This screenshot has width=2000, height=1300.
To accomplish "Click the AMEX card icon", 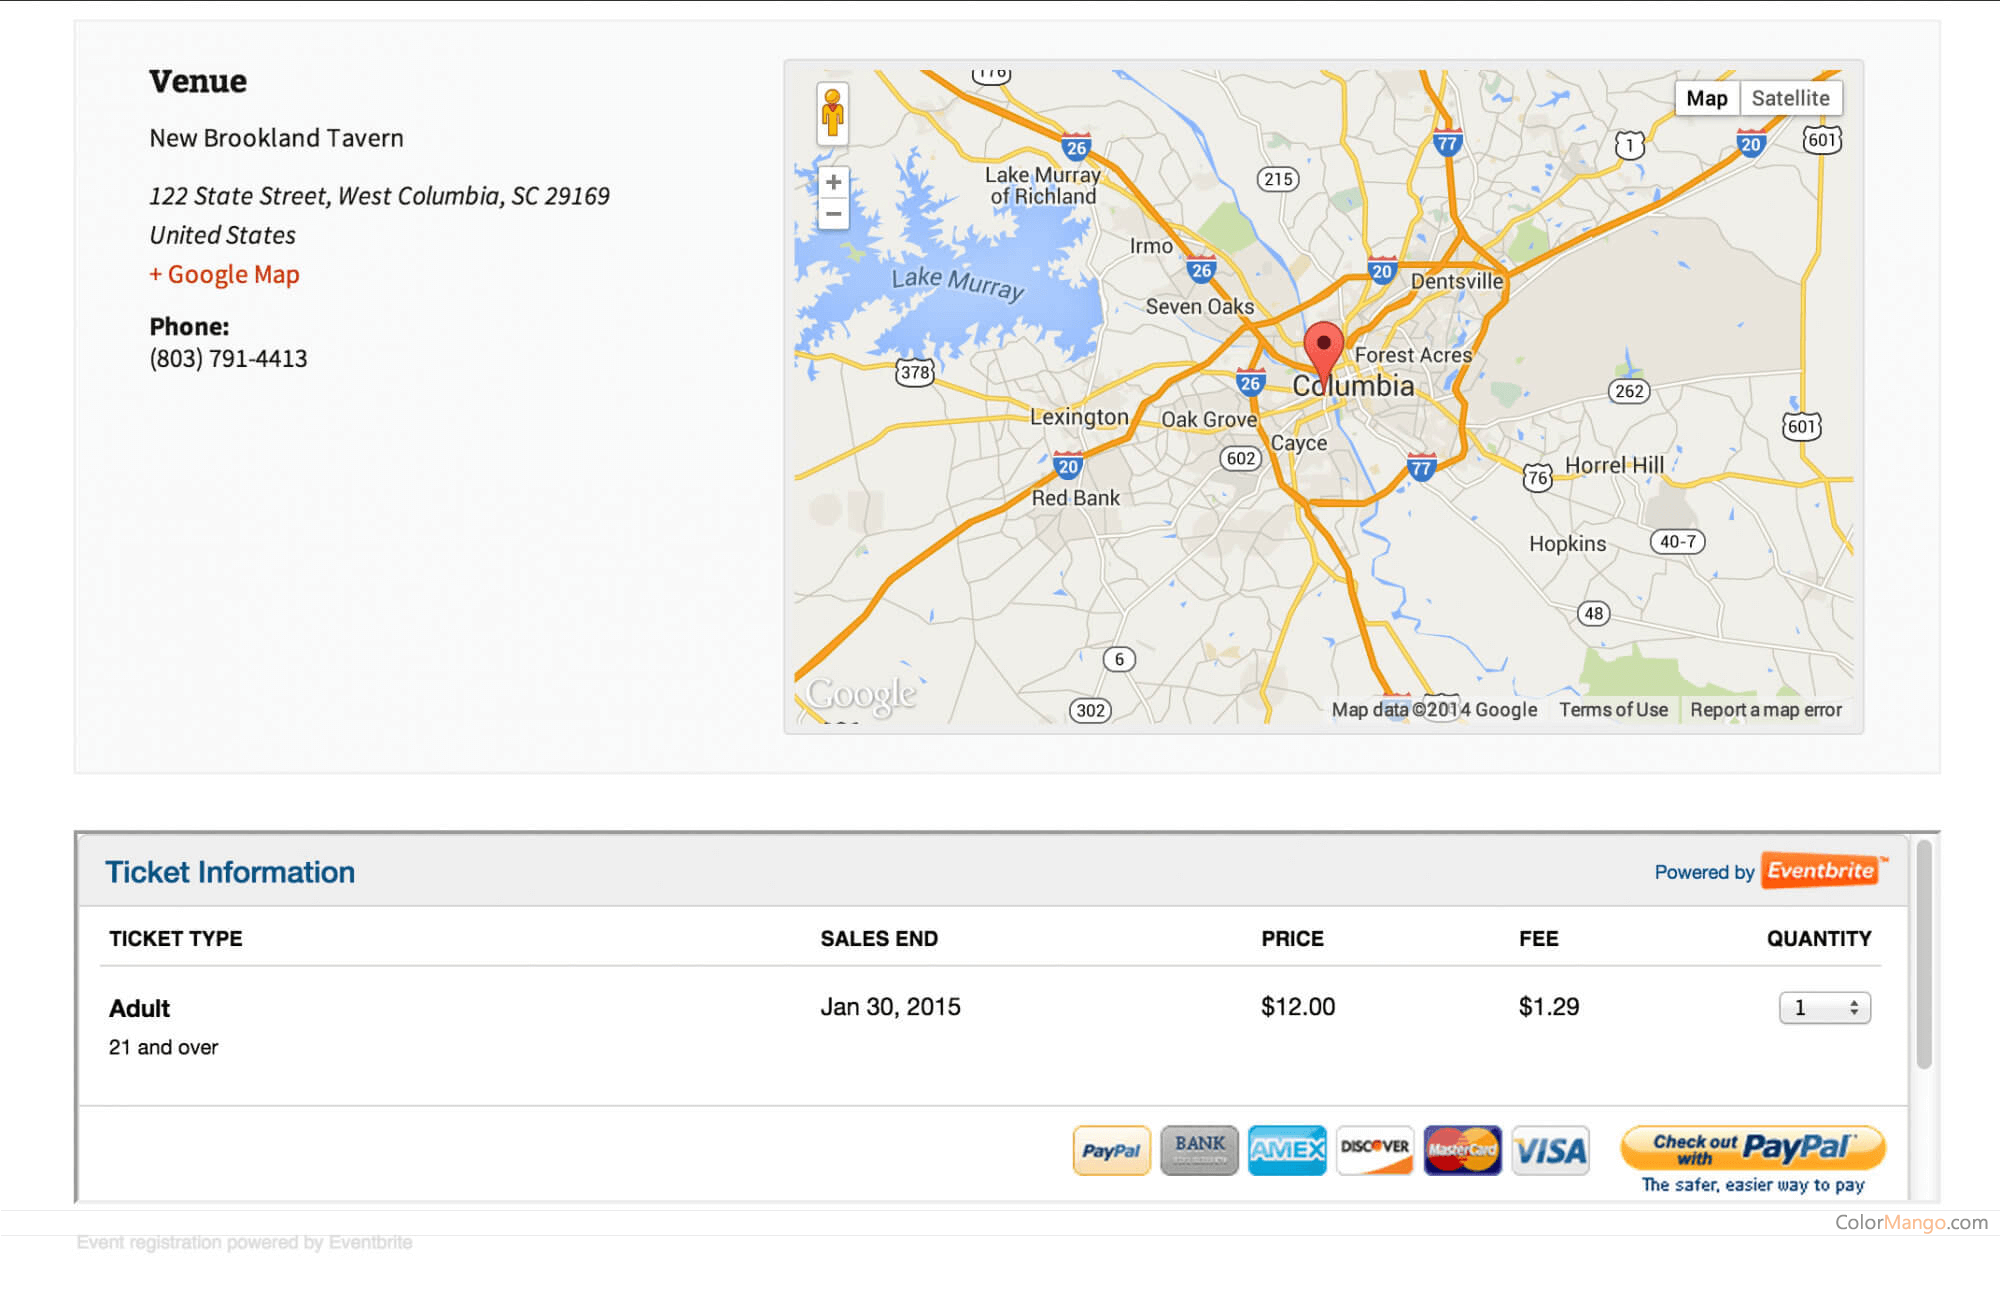I will coord(1286,1150).
